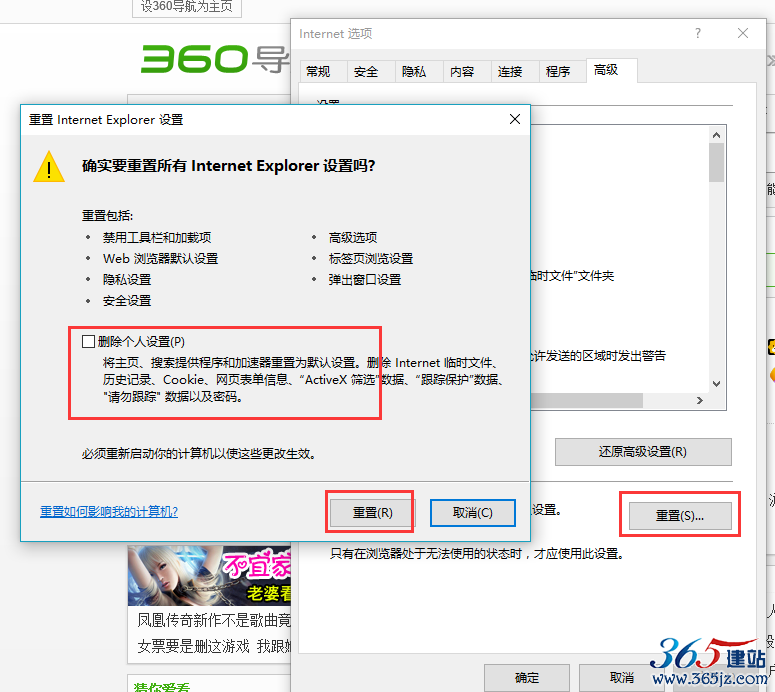Image resolution: width=775 pixels, height=692 pixels.
Task: Tick the 删除个人设置(P) checkbox
Action: [88, 342]
